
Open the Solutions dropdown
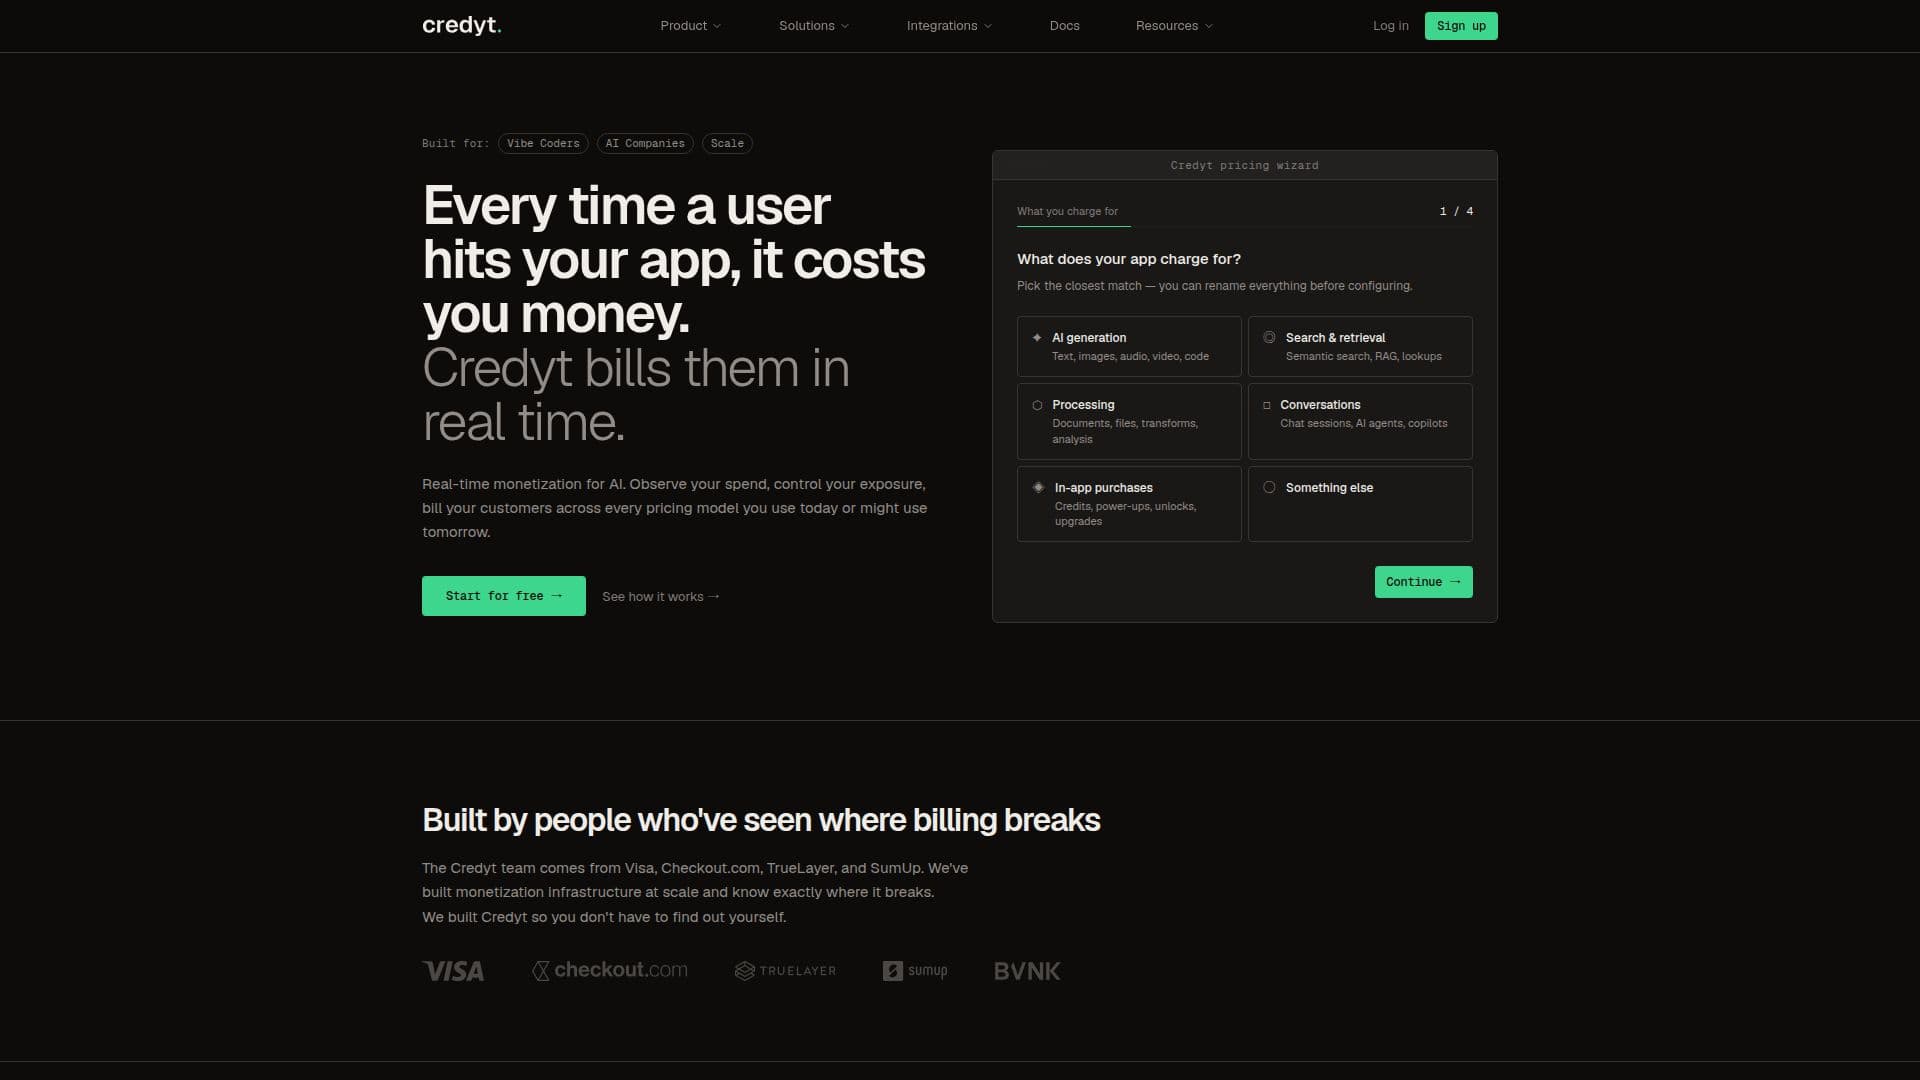[813, 26]
